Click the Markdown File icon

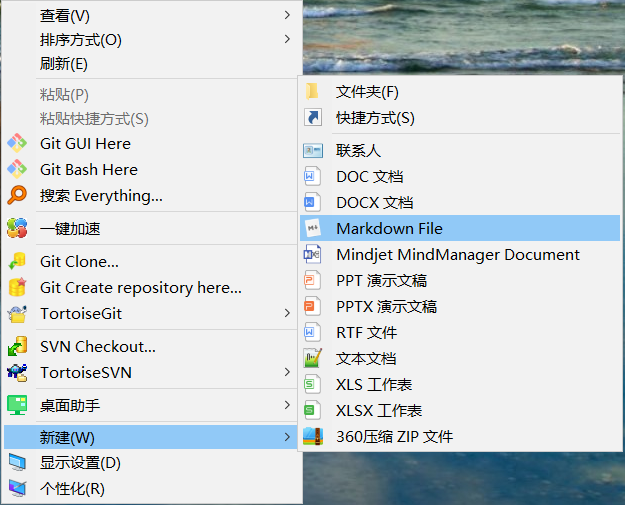click(x=313, y=228)
